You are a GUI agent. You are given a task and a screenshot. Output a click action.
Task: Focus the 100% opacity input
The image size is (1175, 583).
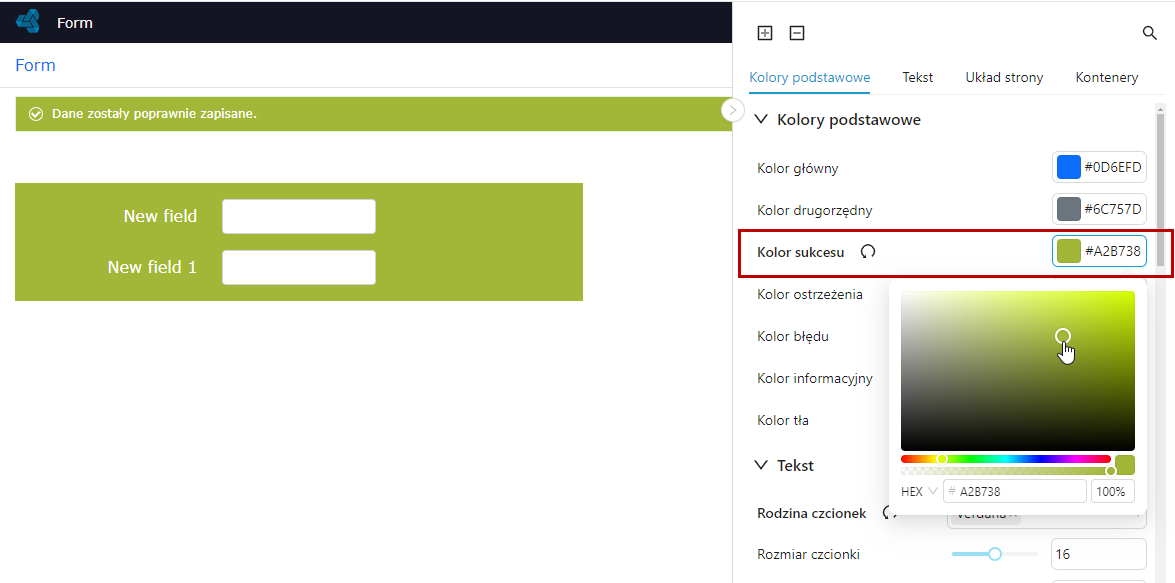pyautogui.click(x=1113, y=492)
